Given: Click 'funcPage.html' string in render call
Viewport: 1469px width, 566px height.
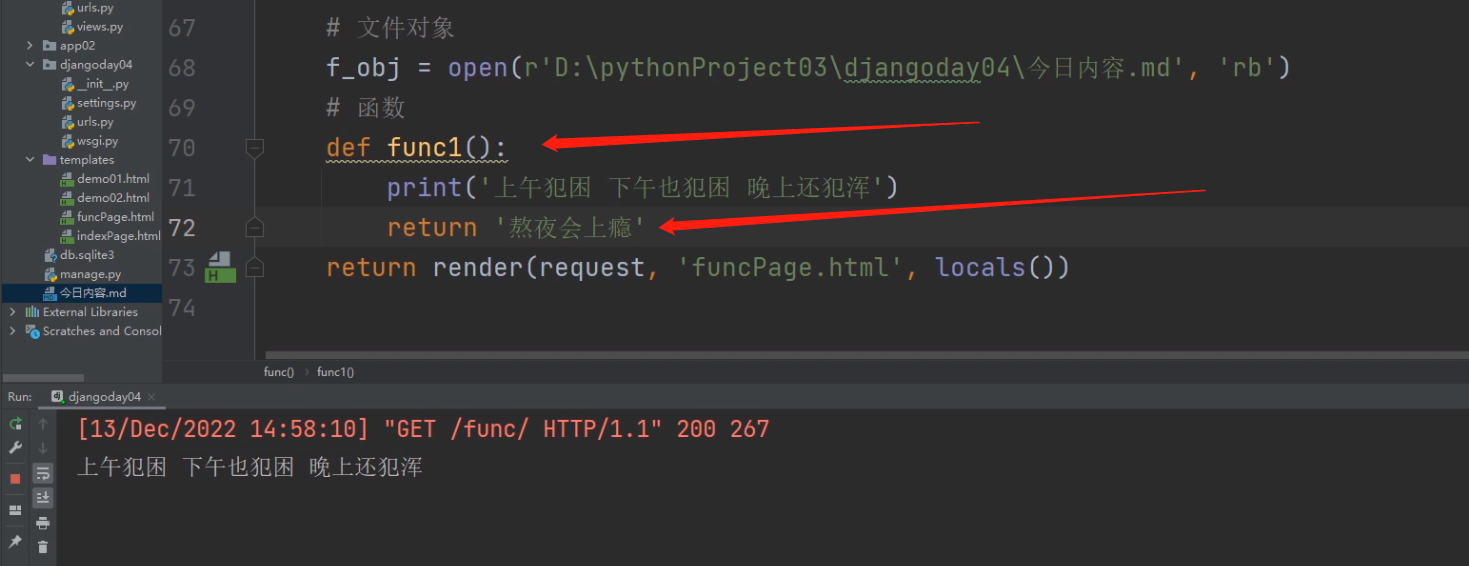Looking at the screenshot, I should 790,268.
